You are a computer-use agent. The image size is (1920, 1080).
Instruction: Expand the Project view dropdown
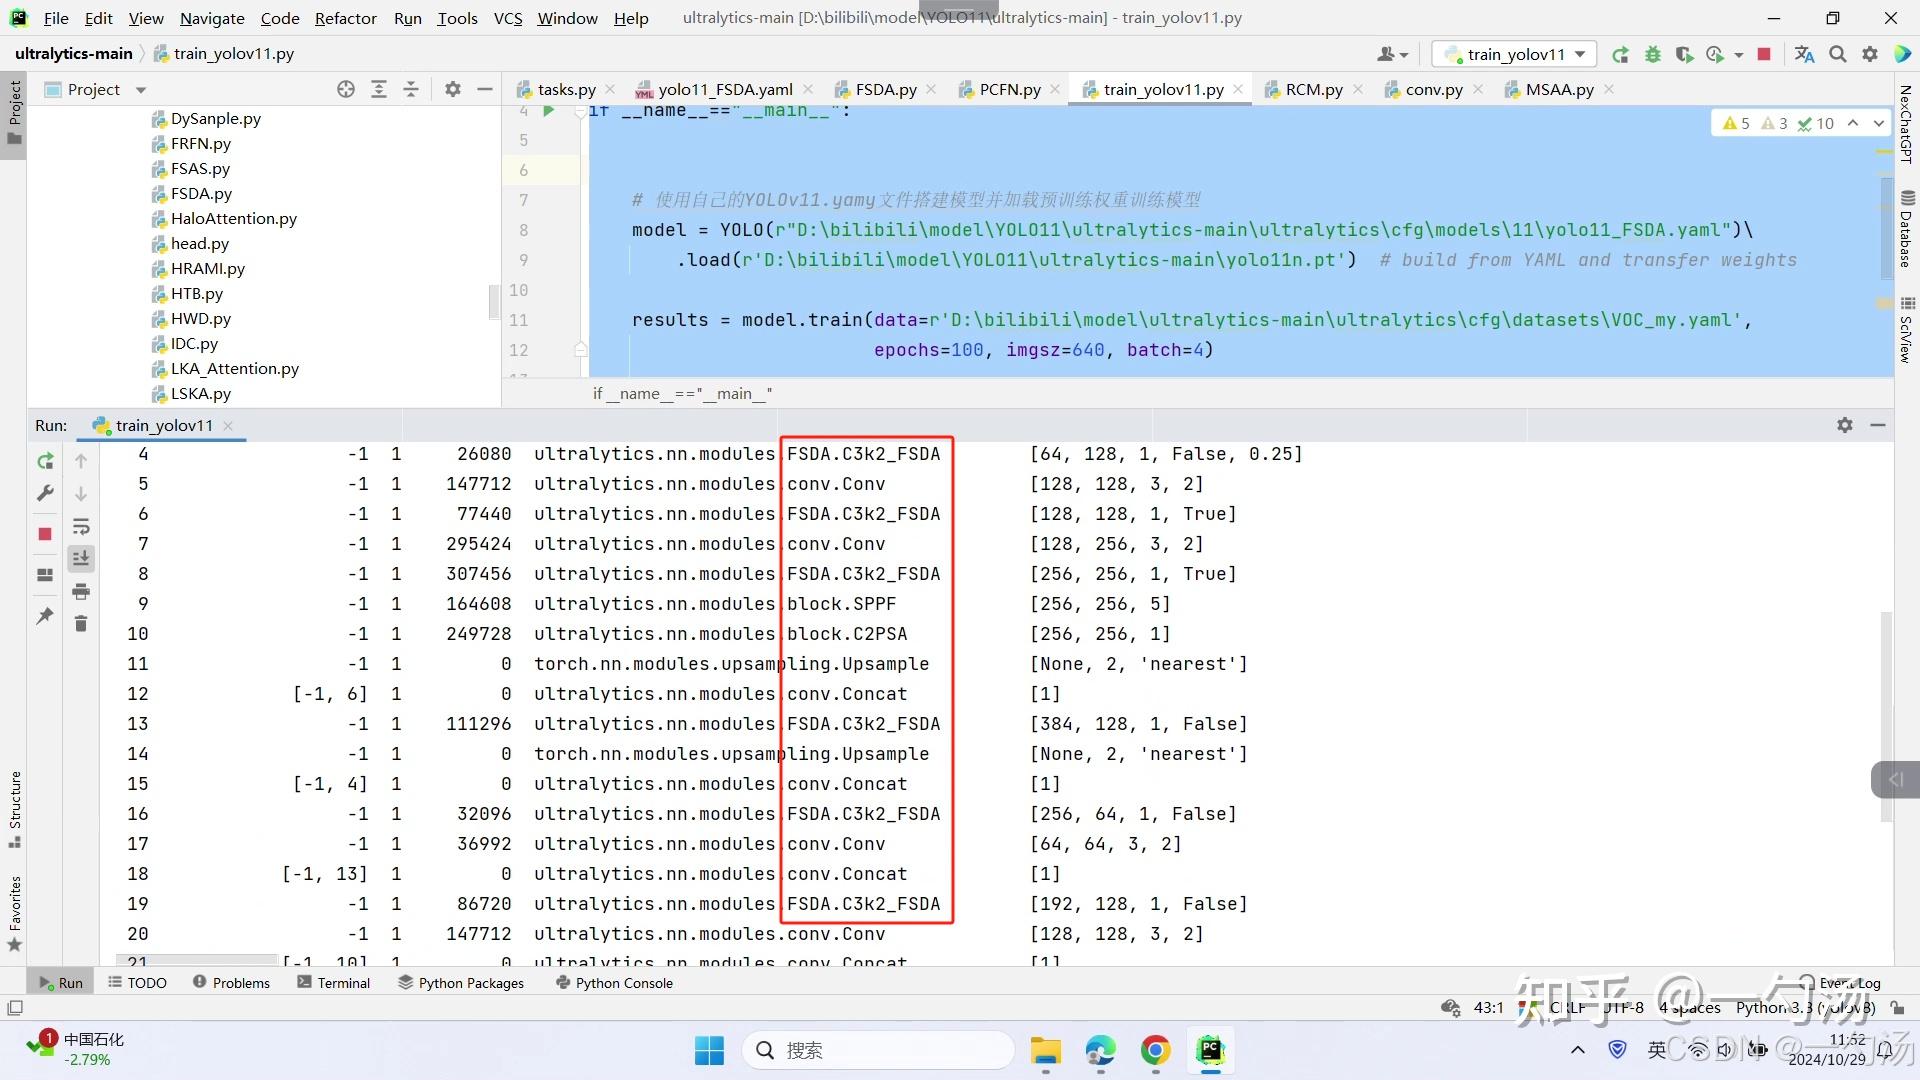pyautogui.click(x=141, y=90)
